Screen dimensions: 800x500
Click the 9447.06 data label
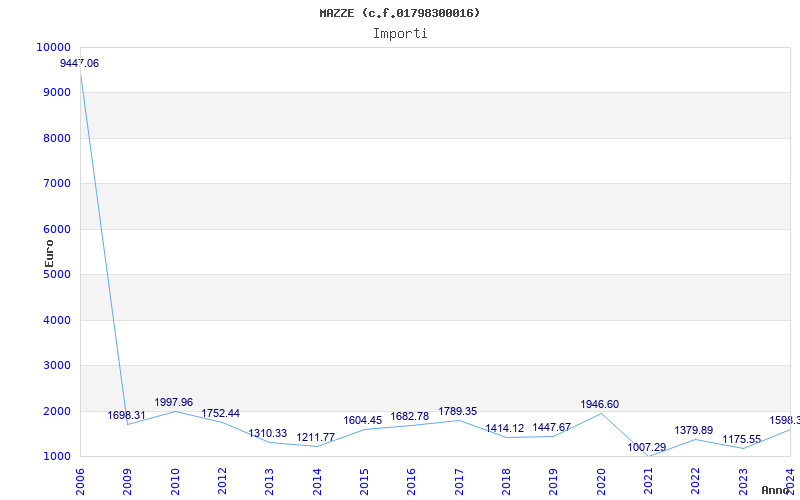pos(80,63)
